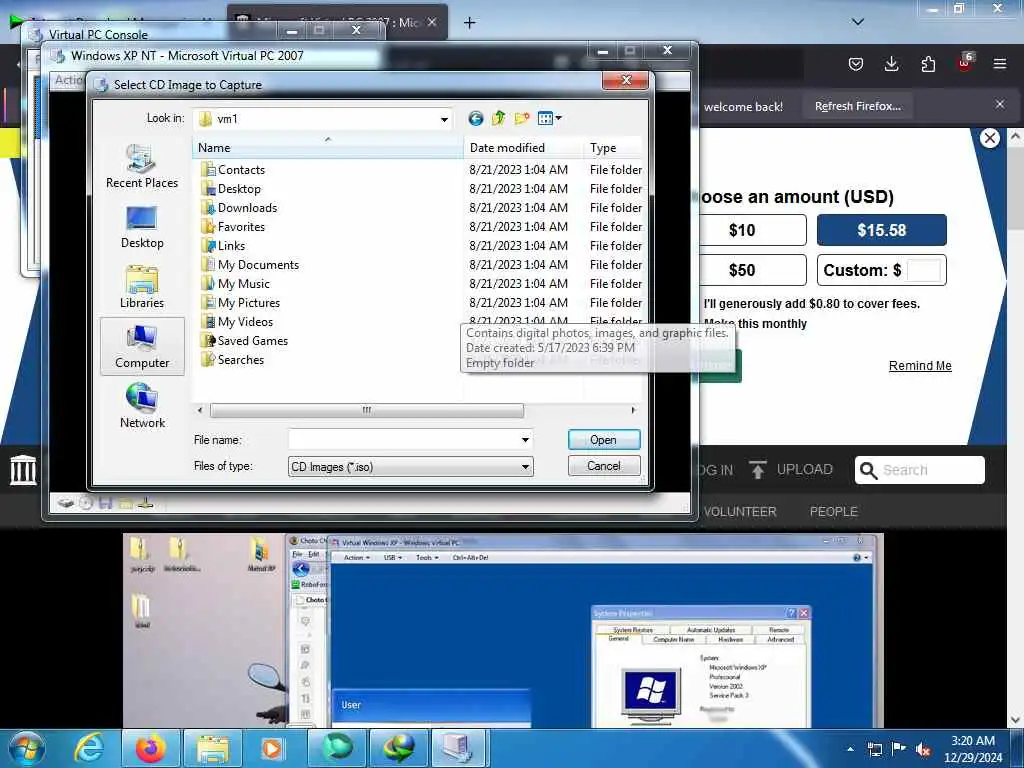
Task: Sort list by Name column header
Action: click(x=328, y=148)
